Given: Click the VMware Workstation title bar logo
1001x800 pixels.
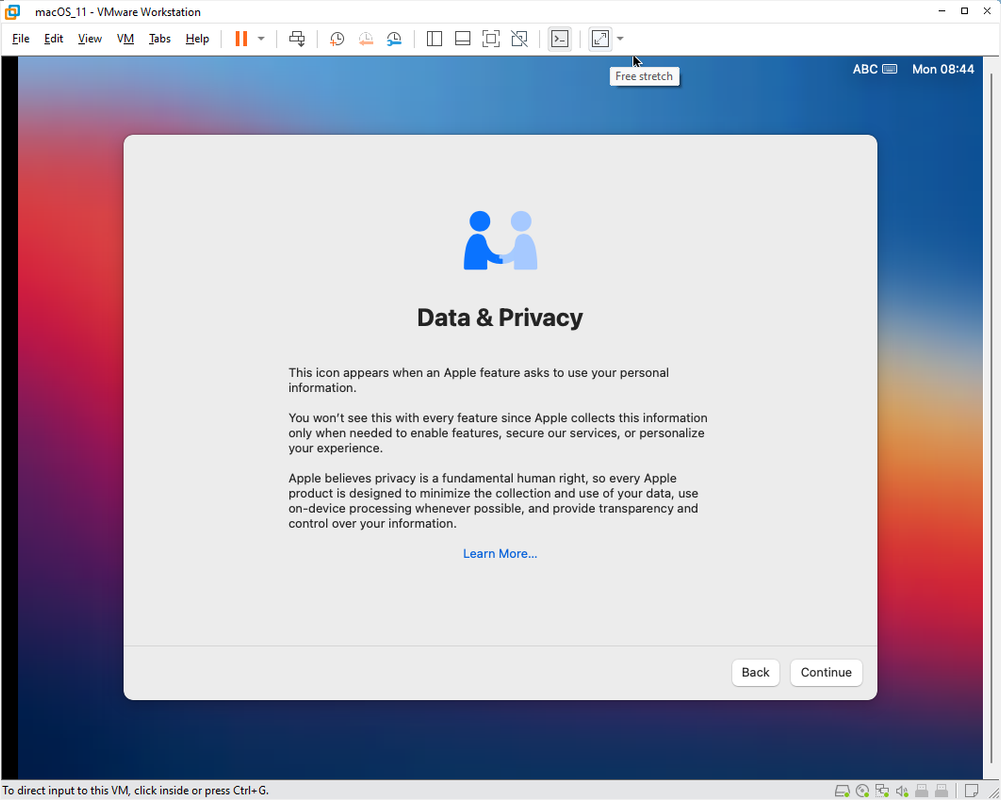Looking at the screenshot, I should pyautogui.click(x=12, y=11).
